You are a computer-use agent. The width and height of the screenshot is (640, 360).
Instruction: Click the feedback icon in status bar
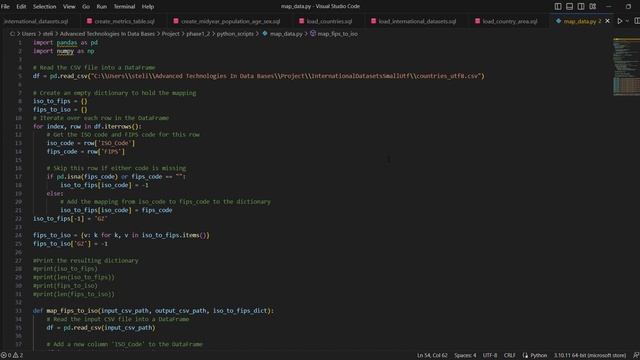click(x=636, y=356)
